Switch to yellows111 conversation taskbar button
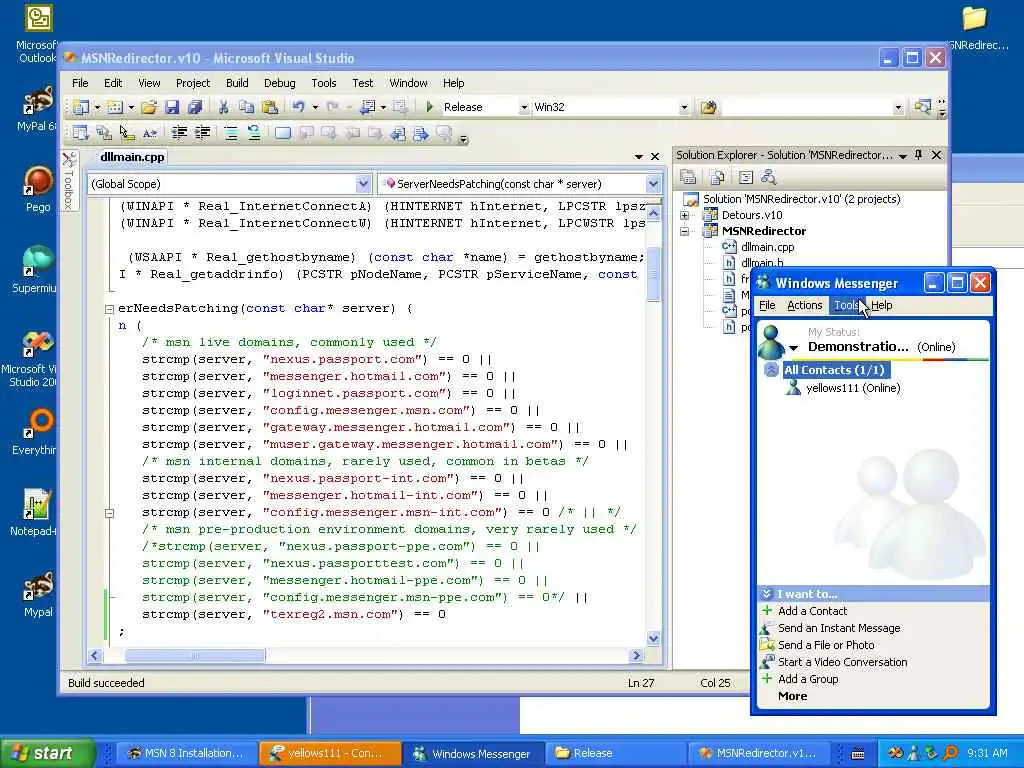Image resolution: width=1024 pixels, height=768 pixels. (330, 754)
